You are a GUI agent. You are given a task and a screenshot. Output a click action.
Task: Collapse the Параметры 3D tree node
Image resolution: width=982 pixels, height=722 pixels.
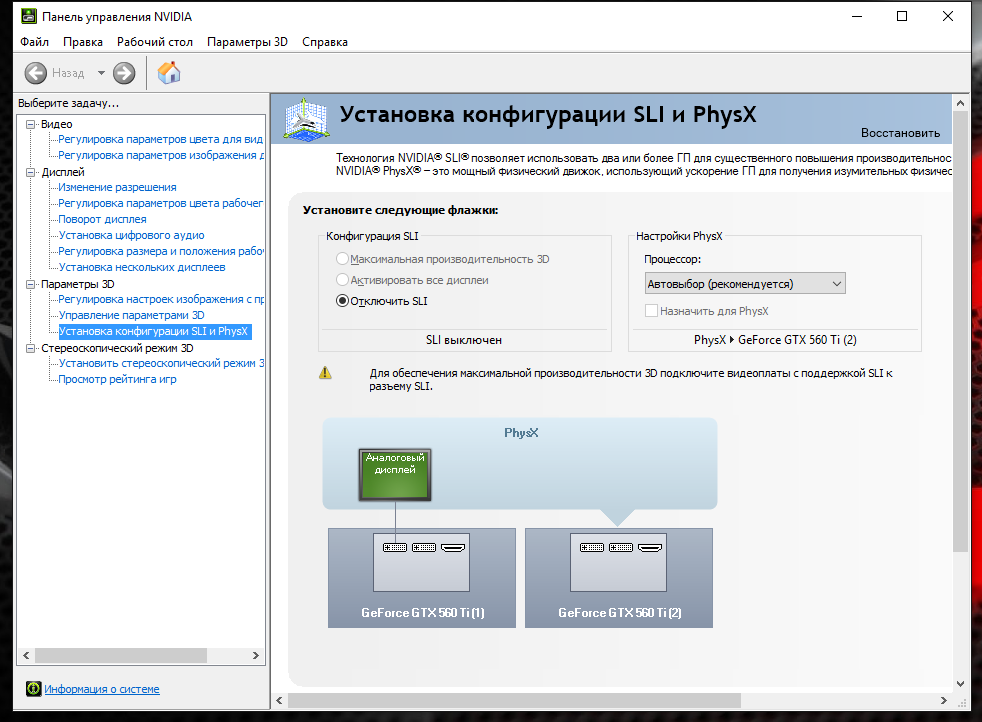tap(30, 284)
